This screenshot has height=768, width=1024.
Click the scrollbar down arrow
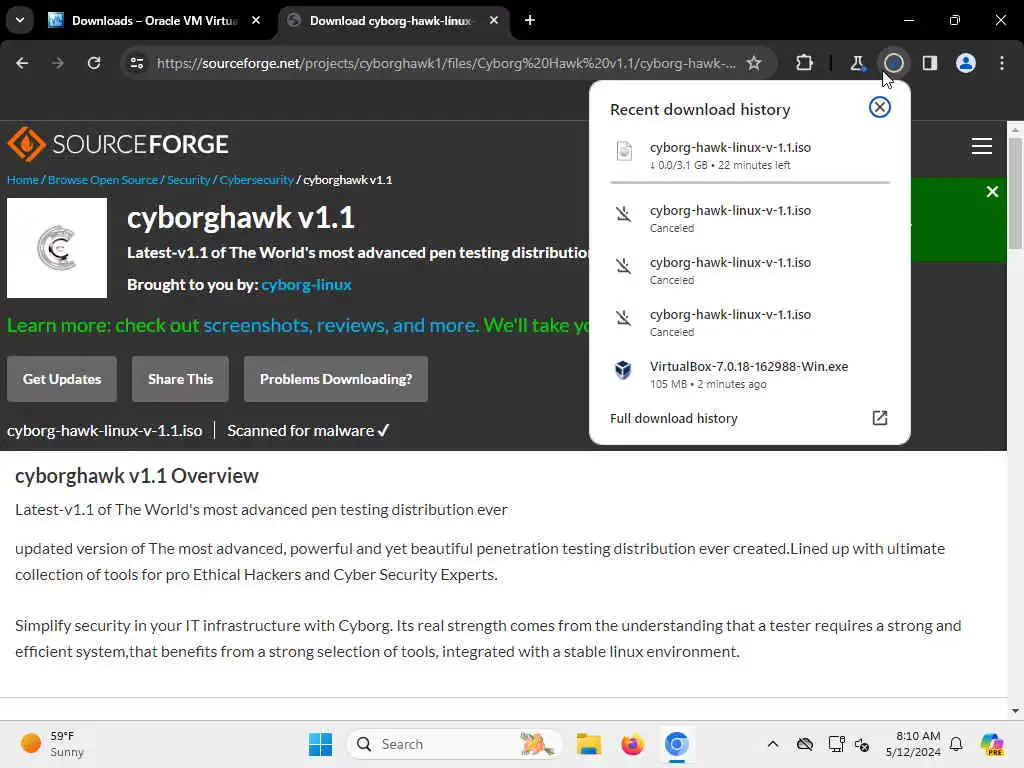point(1015,711)
